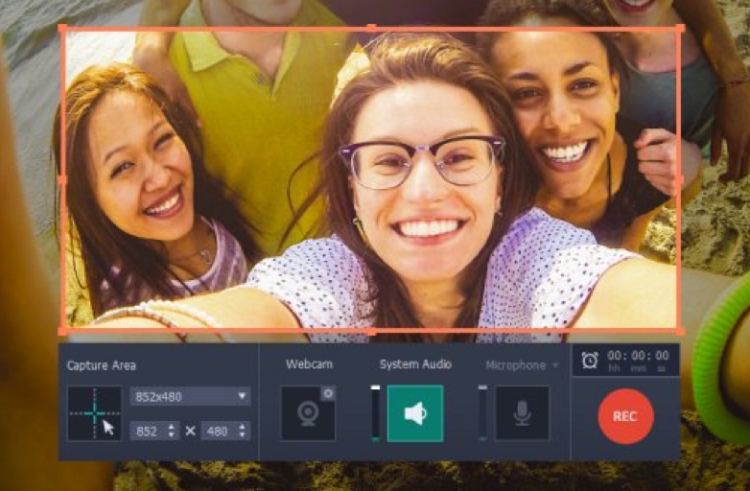Click the capture area crosshair selector icon
Viewport: 750px width, 491px height.
94,413
